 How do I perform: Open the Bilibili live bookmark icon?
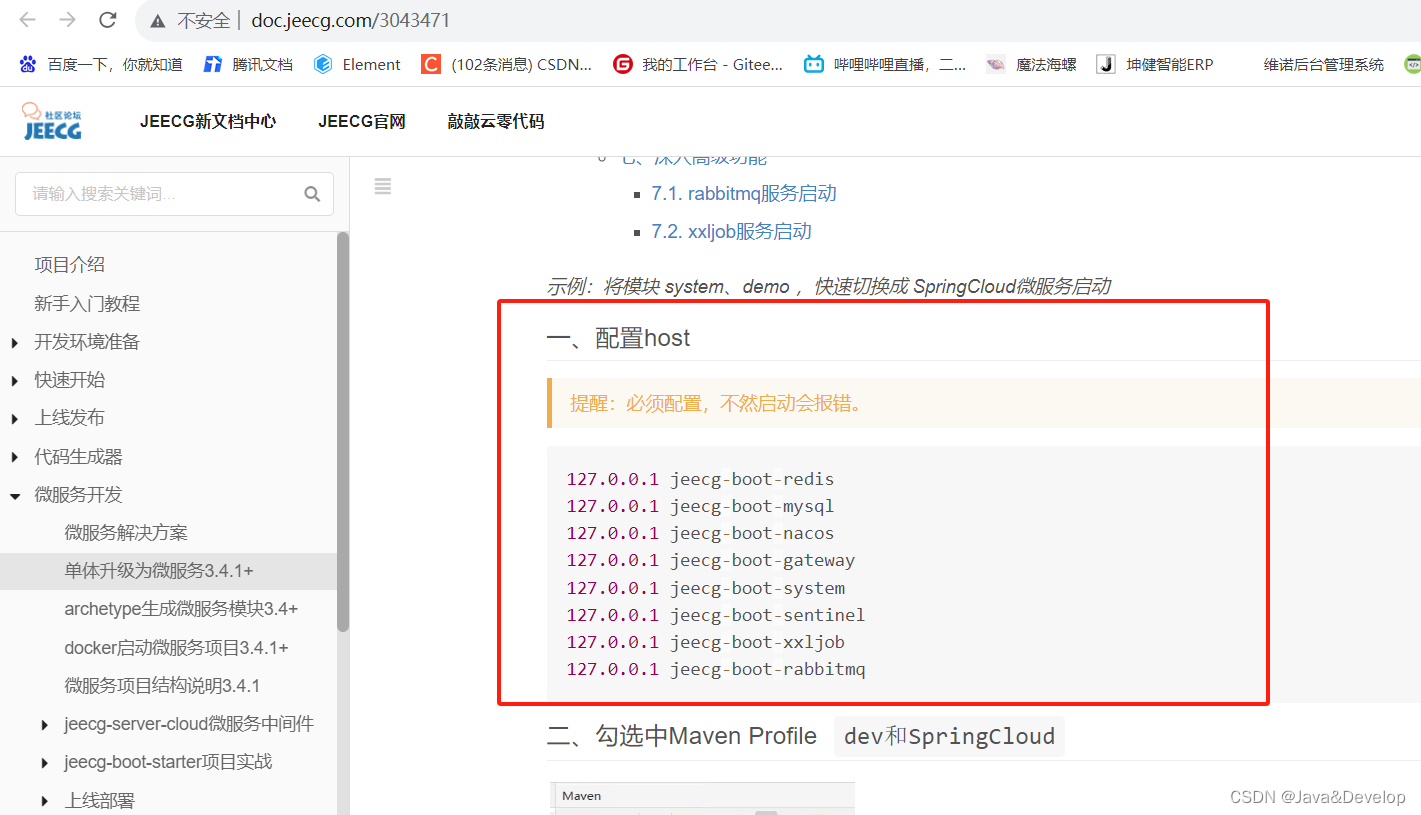point(814,64)
